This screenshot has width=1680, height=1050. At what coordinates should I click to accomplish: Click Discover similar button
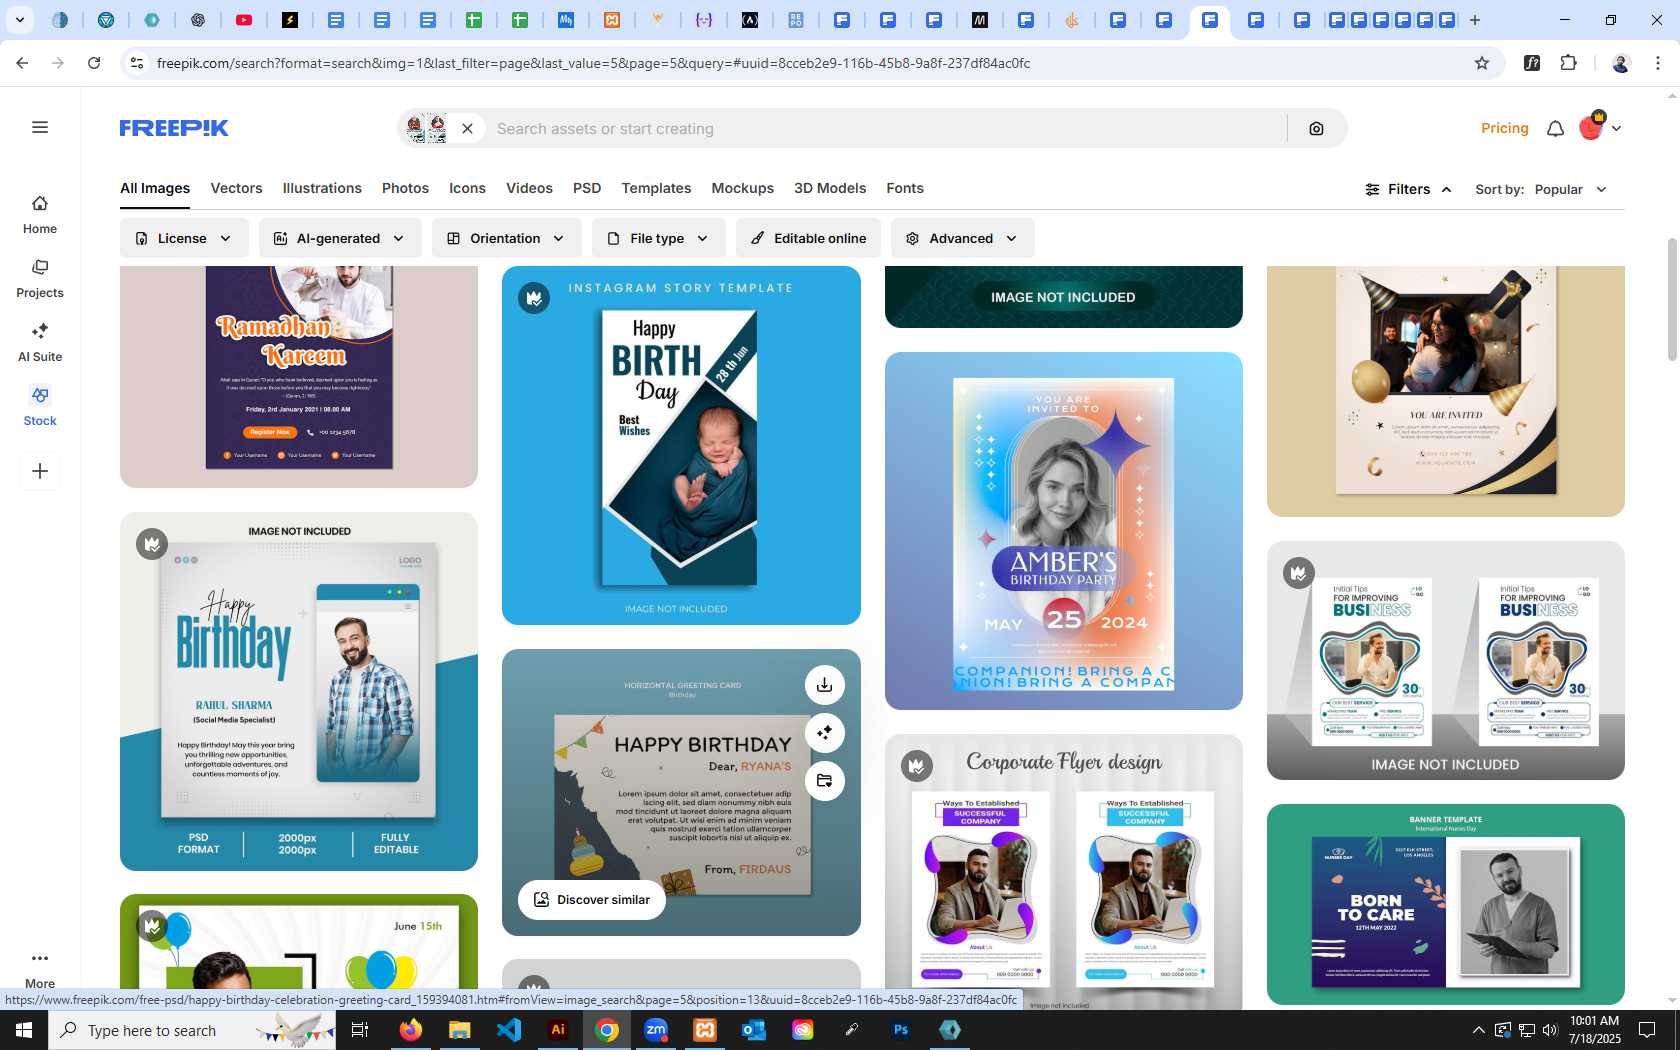(x=592, y=899)
